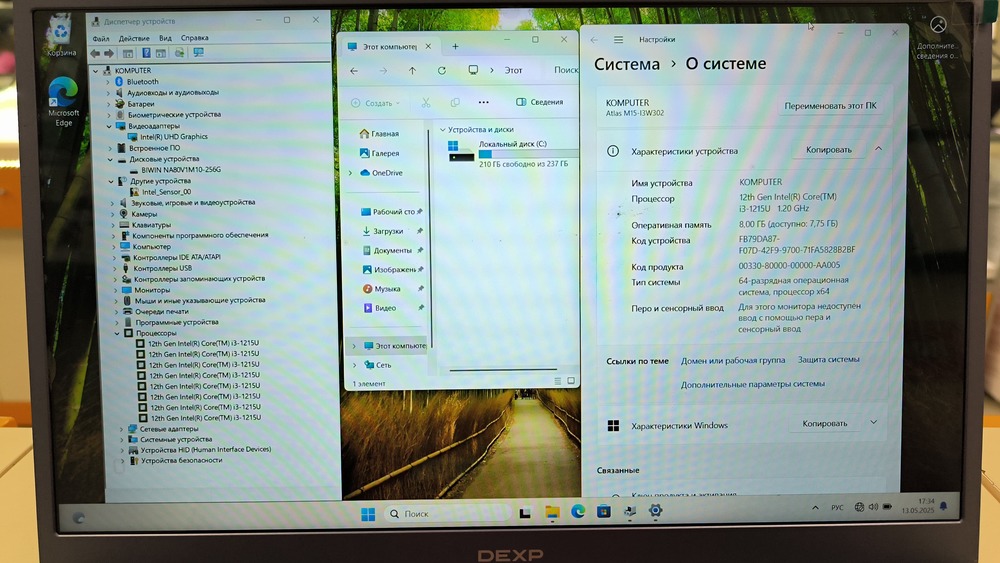Image resolution: width=1000 pixels, height=563 pixels.
Task: Open the Действие menu in Device Manager
Action: pos(134,38)
